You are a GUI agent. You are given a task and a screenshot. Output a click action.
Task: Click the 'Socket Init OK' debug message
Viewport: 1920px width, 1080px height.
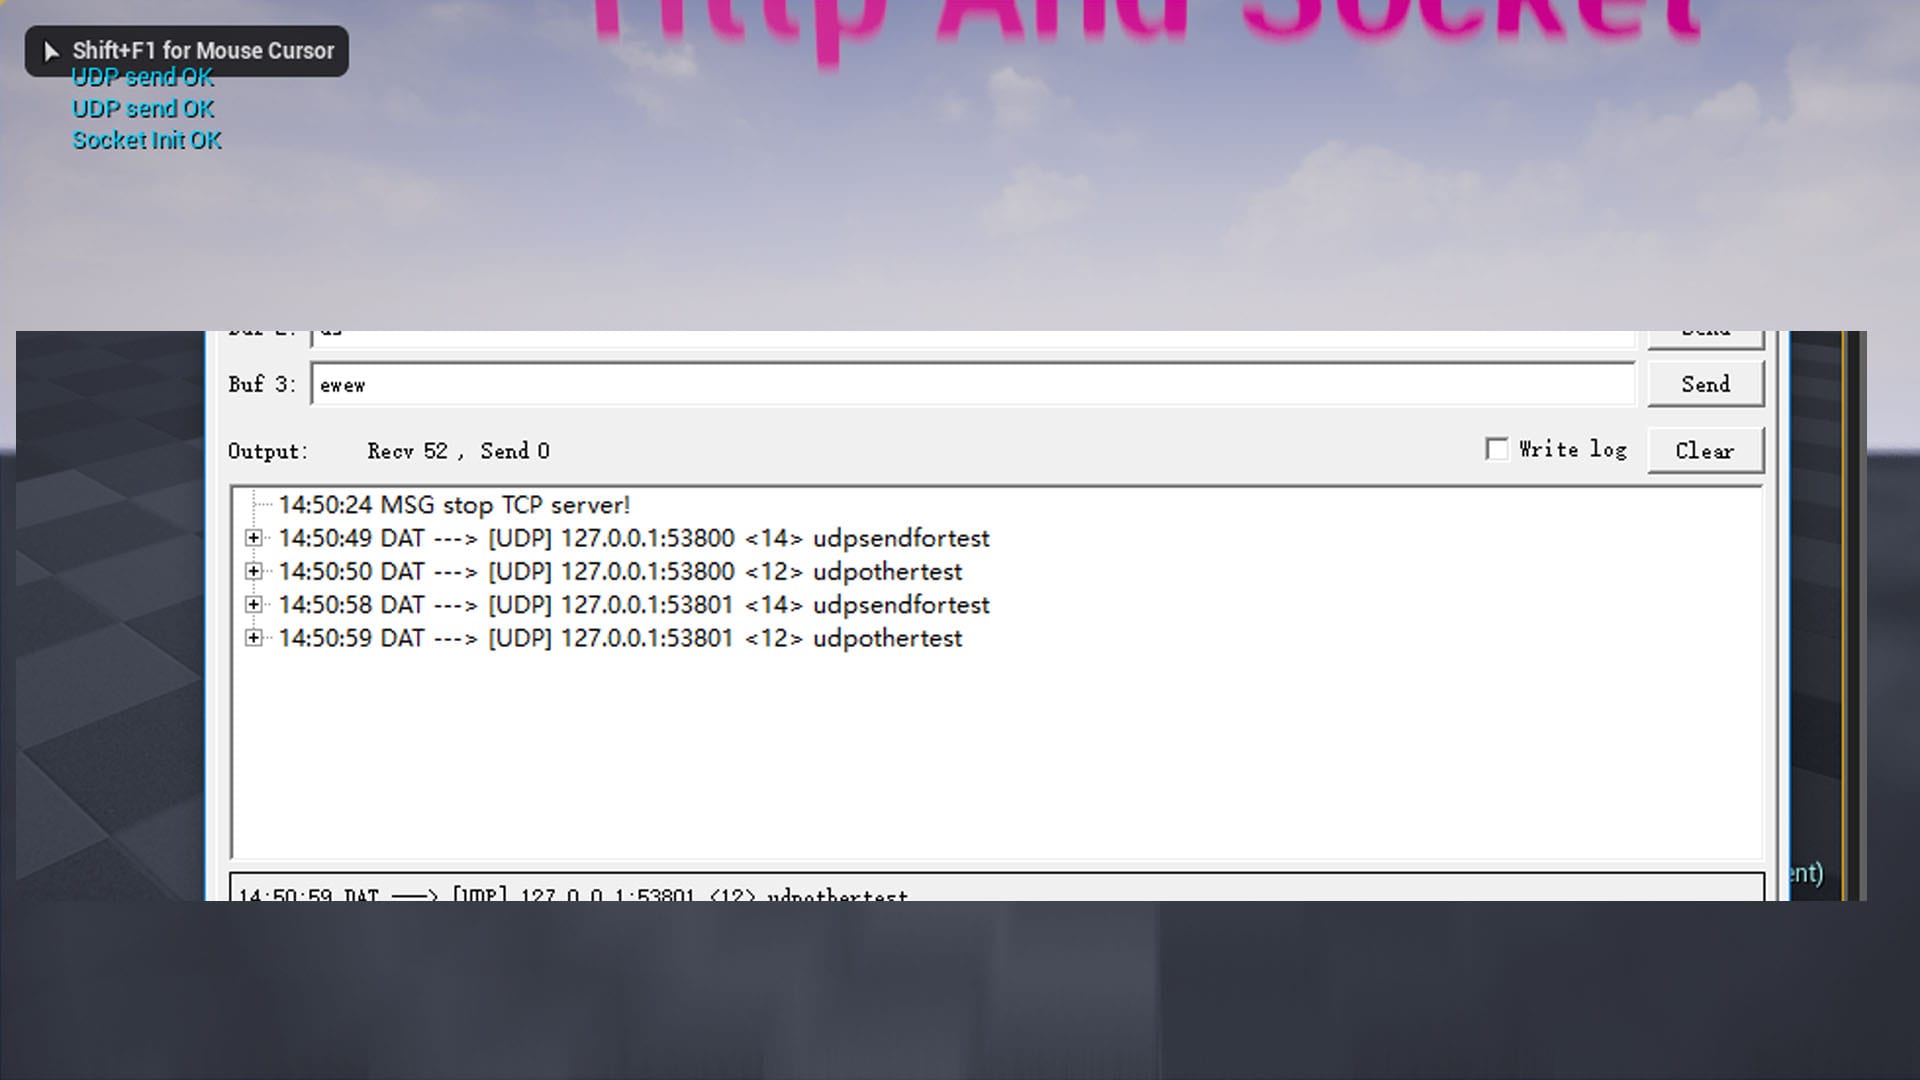pyautogui.click(x=147, y=140)
